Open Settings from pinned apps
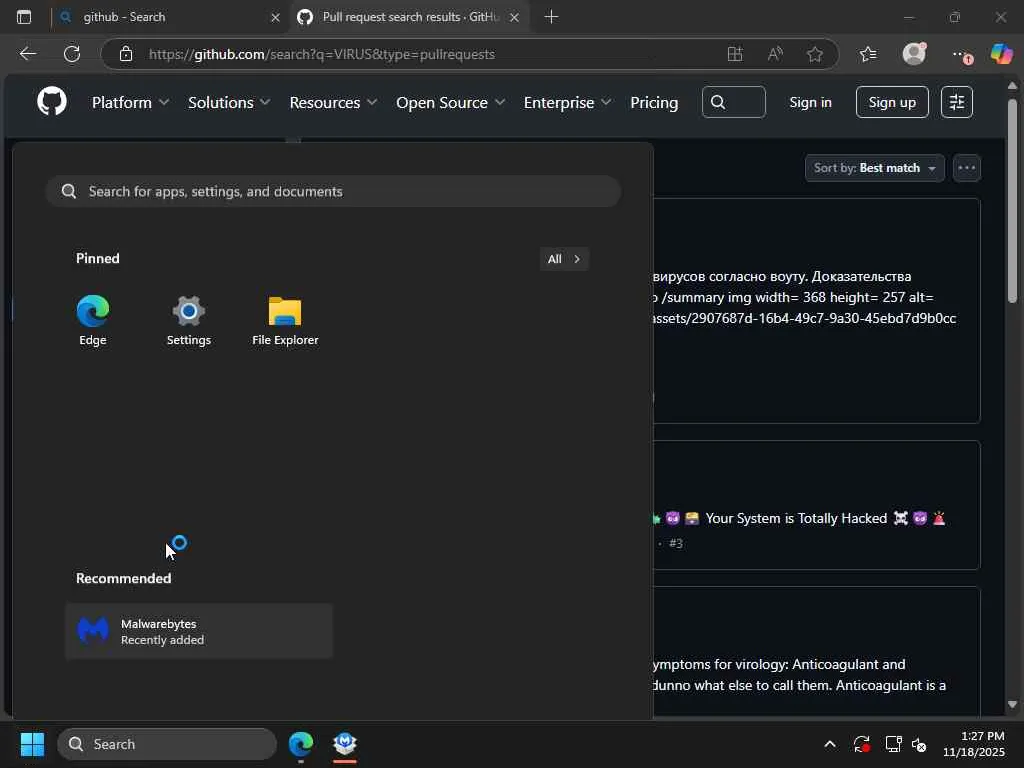 (189, 320)
